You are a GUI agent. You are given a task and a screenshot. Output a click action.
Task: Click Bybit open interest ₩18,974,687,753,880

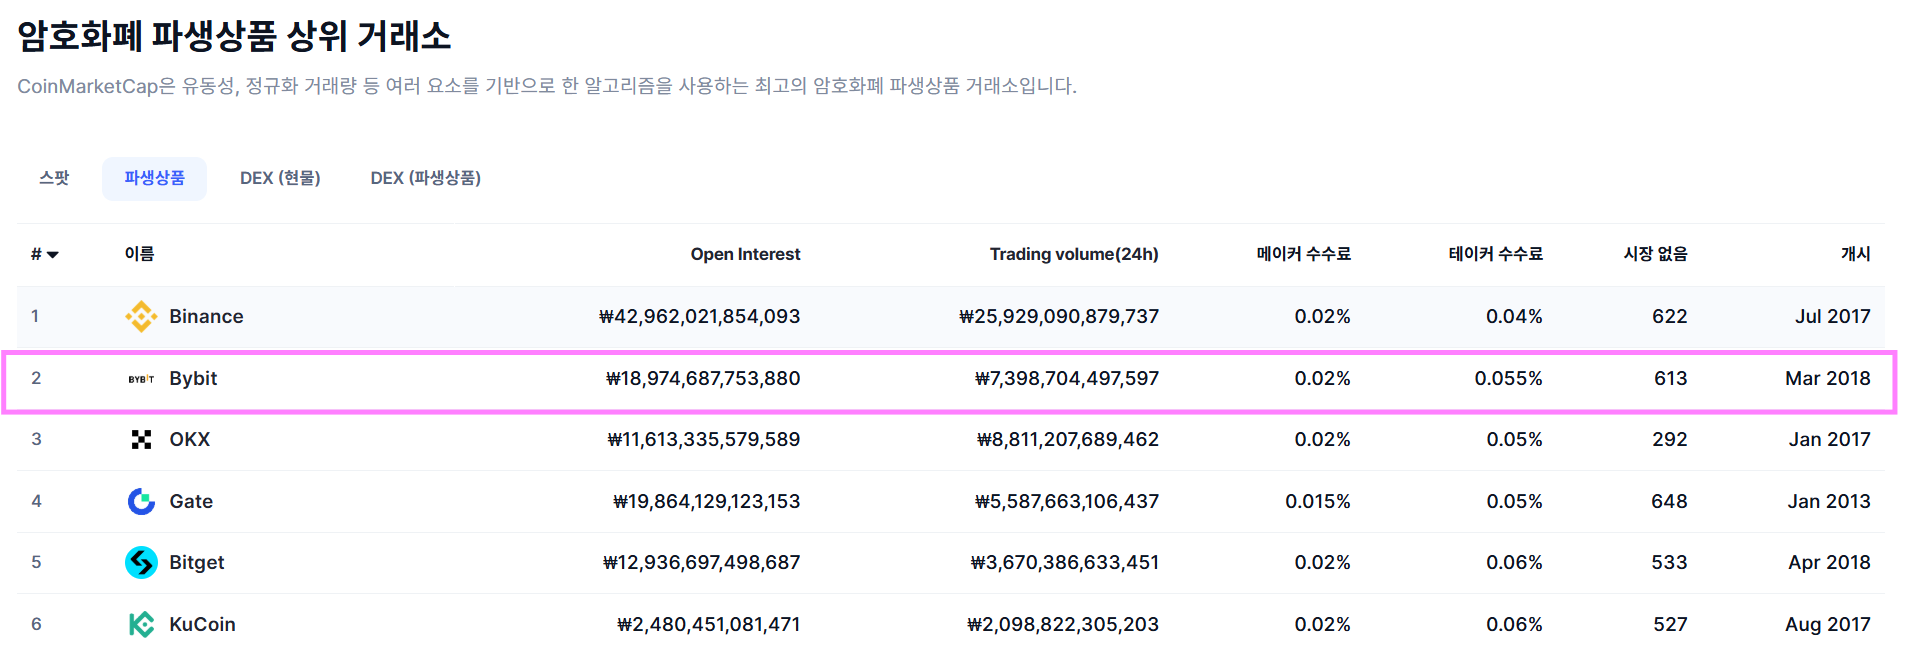(703, 379)
